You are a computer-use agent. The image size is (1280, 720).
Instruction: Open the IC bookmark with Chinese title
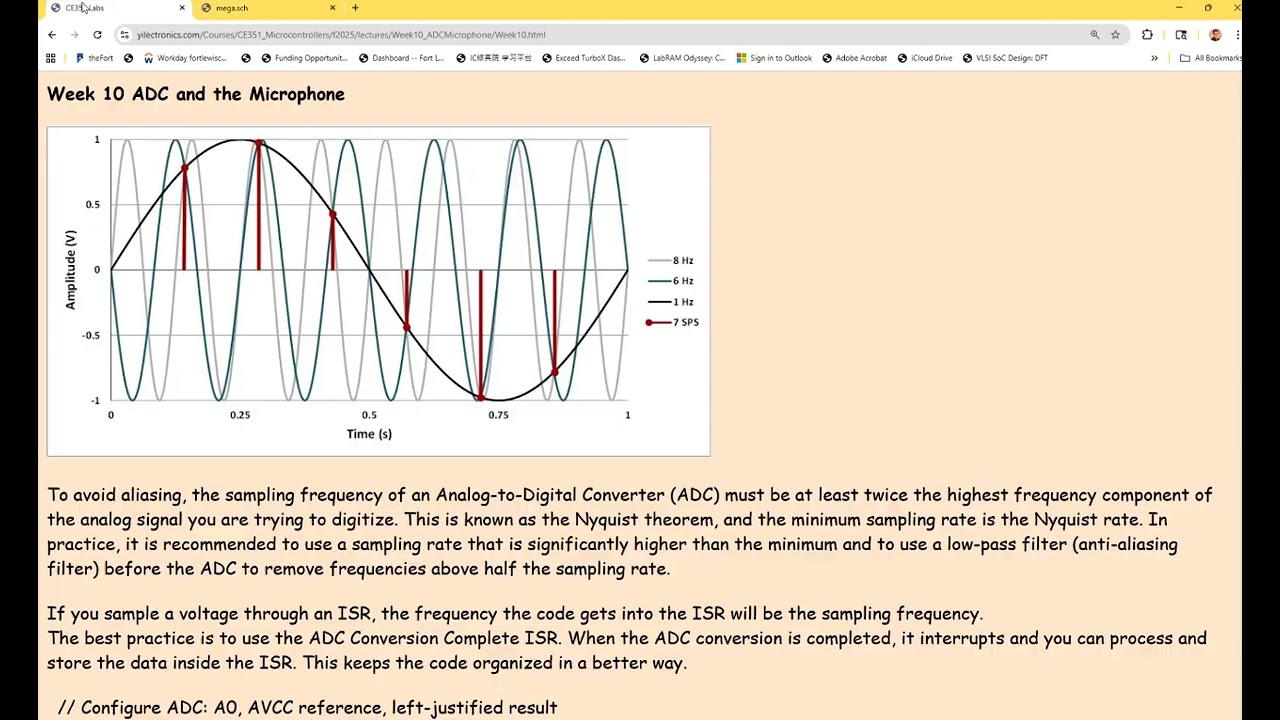pyautogui.click(x=494, y=58)
